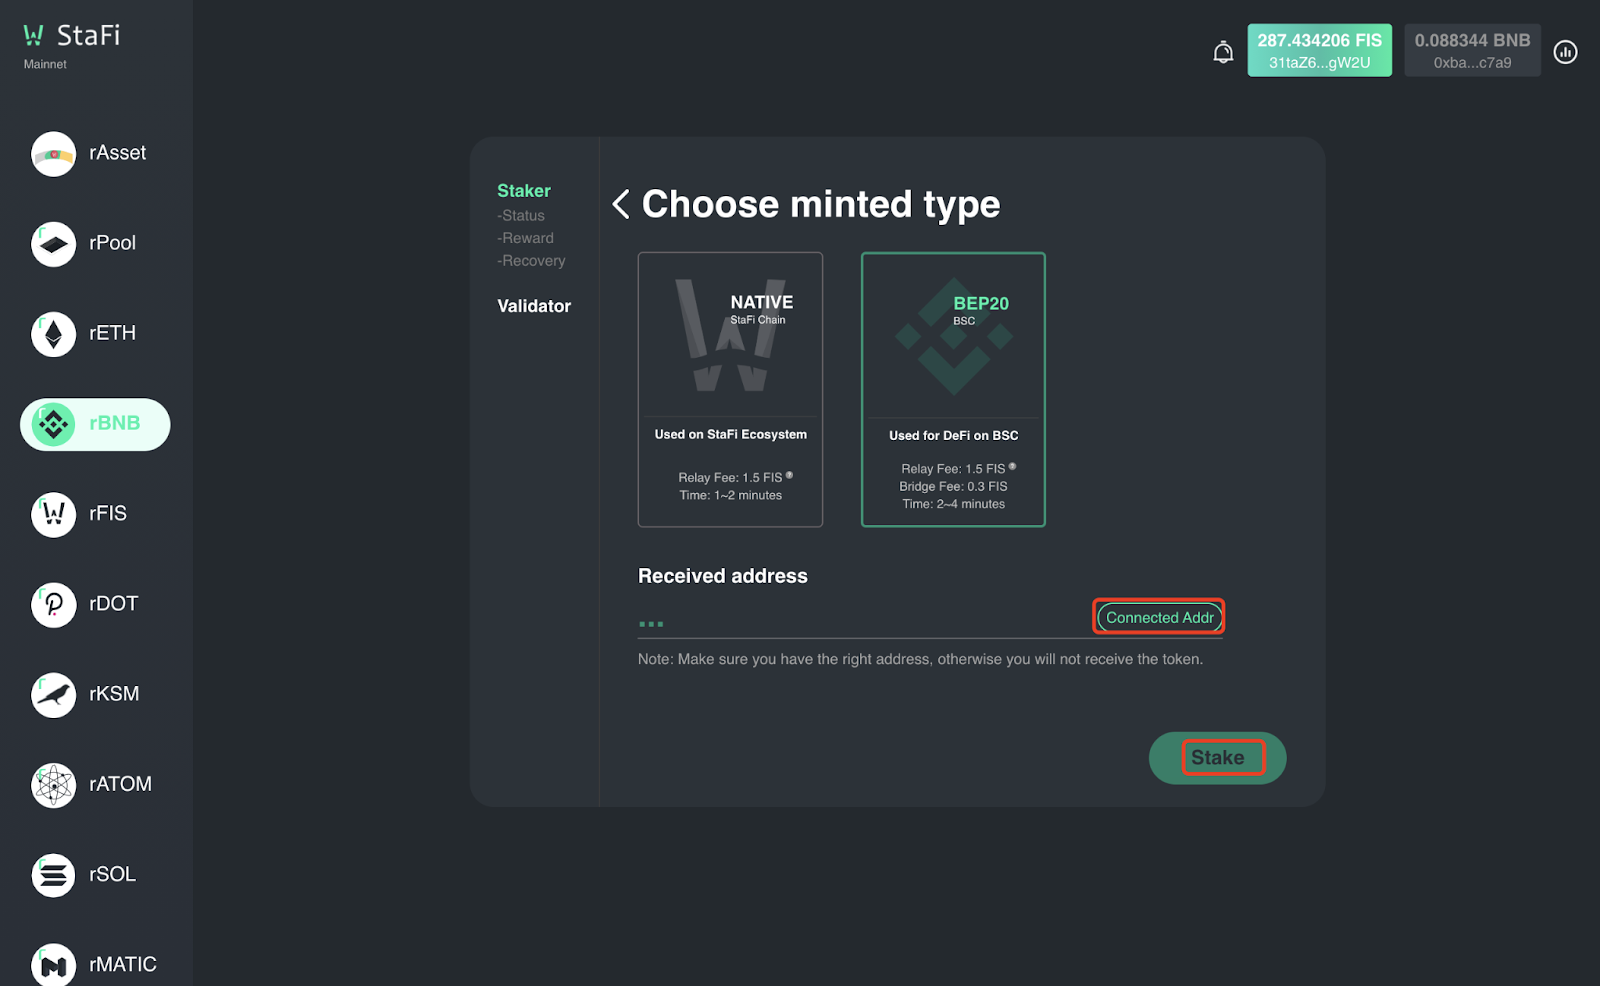The width and height of the screenshot is (1600, 986).
Task: View the Staker Reward page
Action: (x=525, y=238)
